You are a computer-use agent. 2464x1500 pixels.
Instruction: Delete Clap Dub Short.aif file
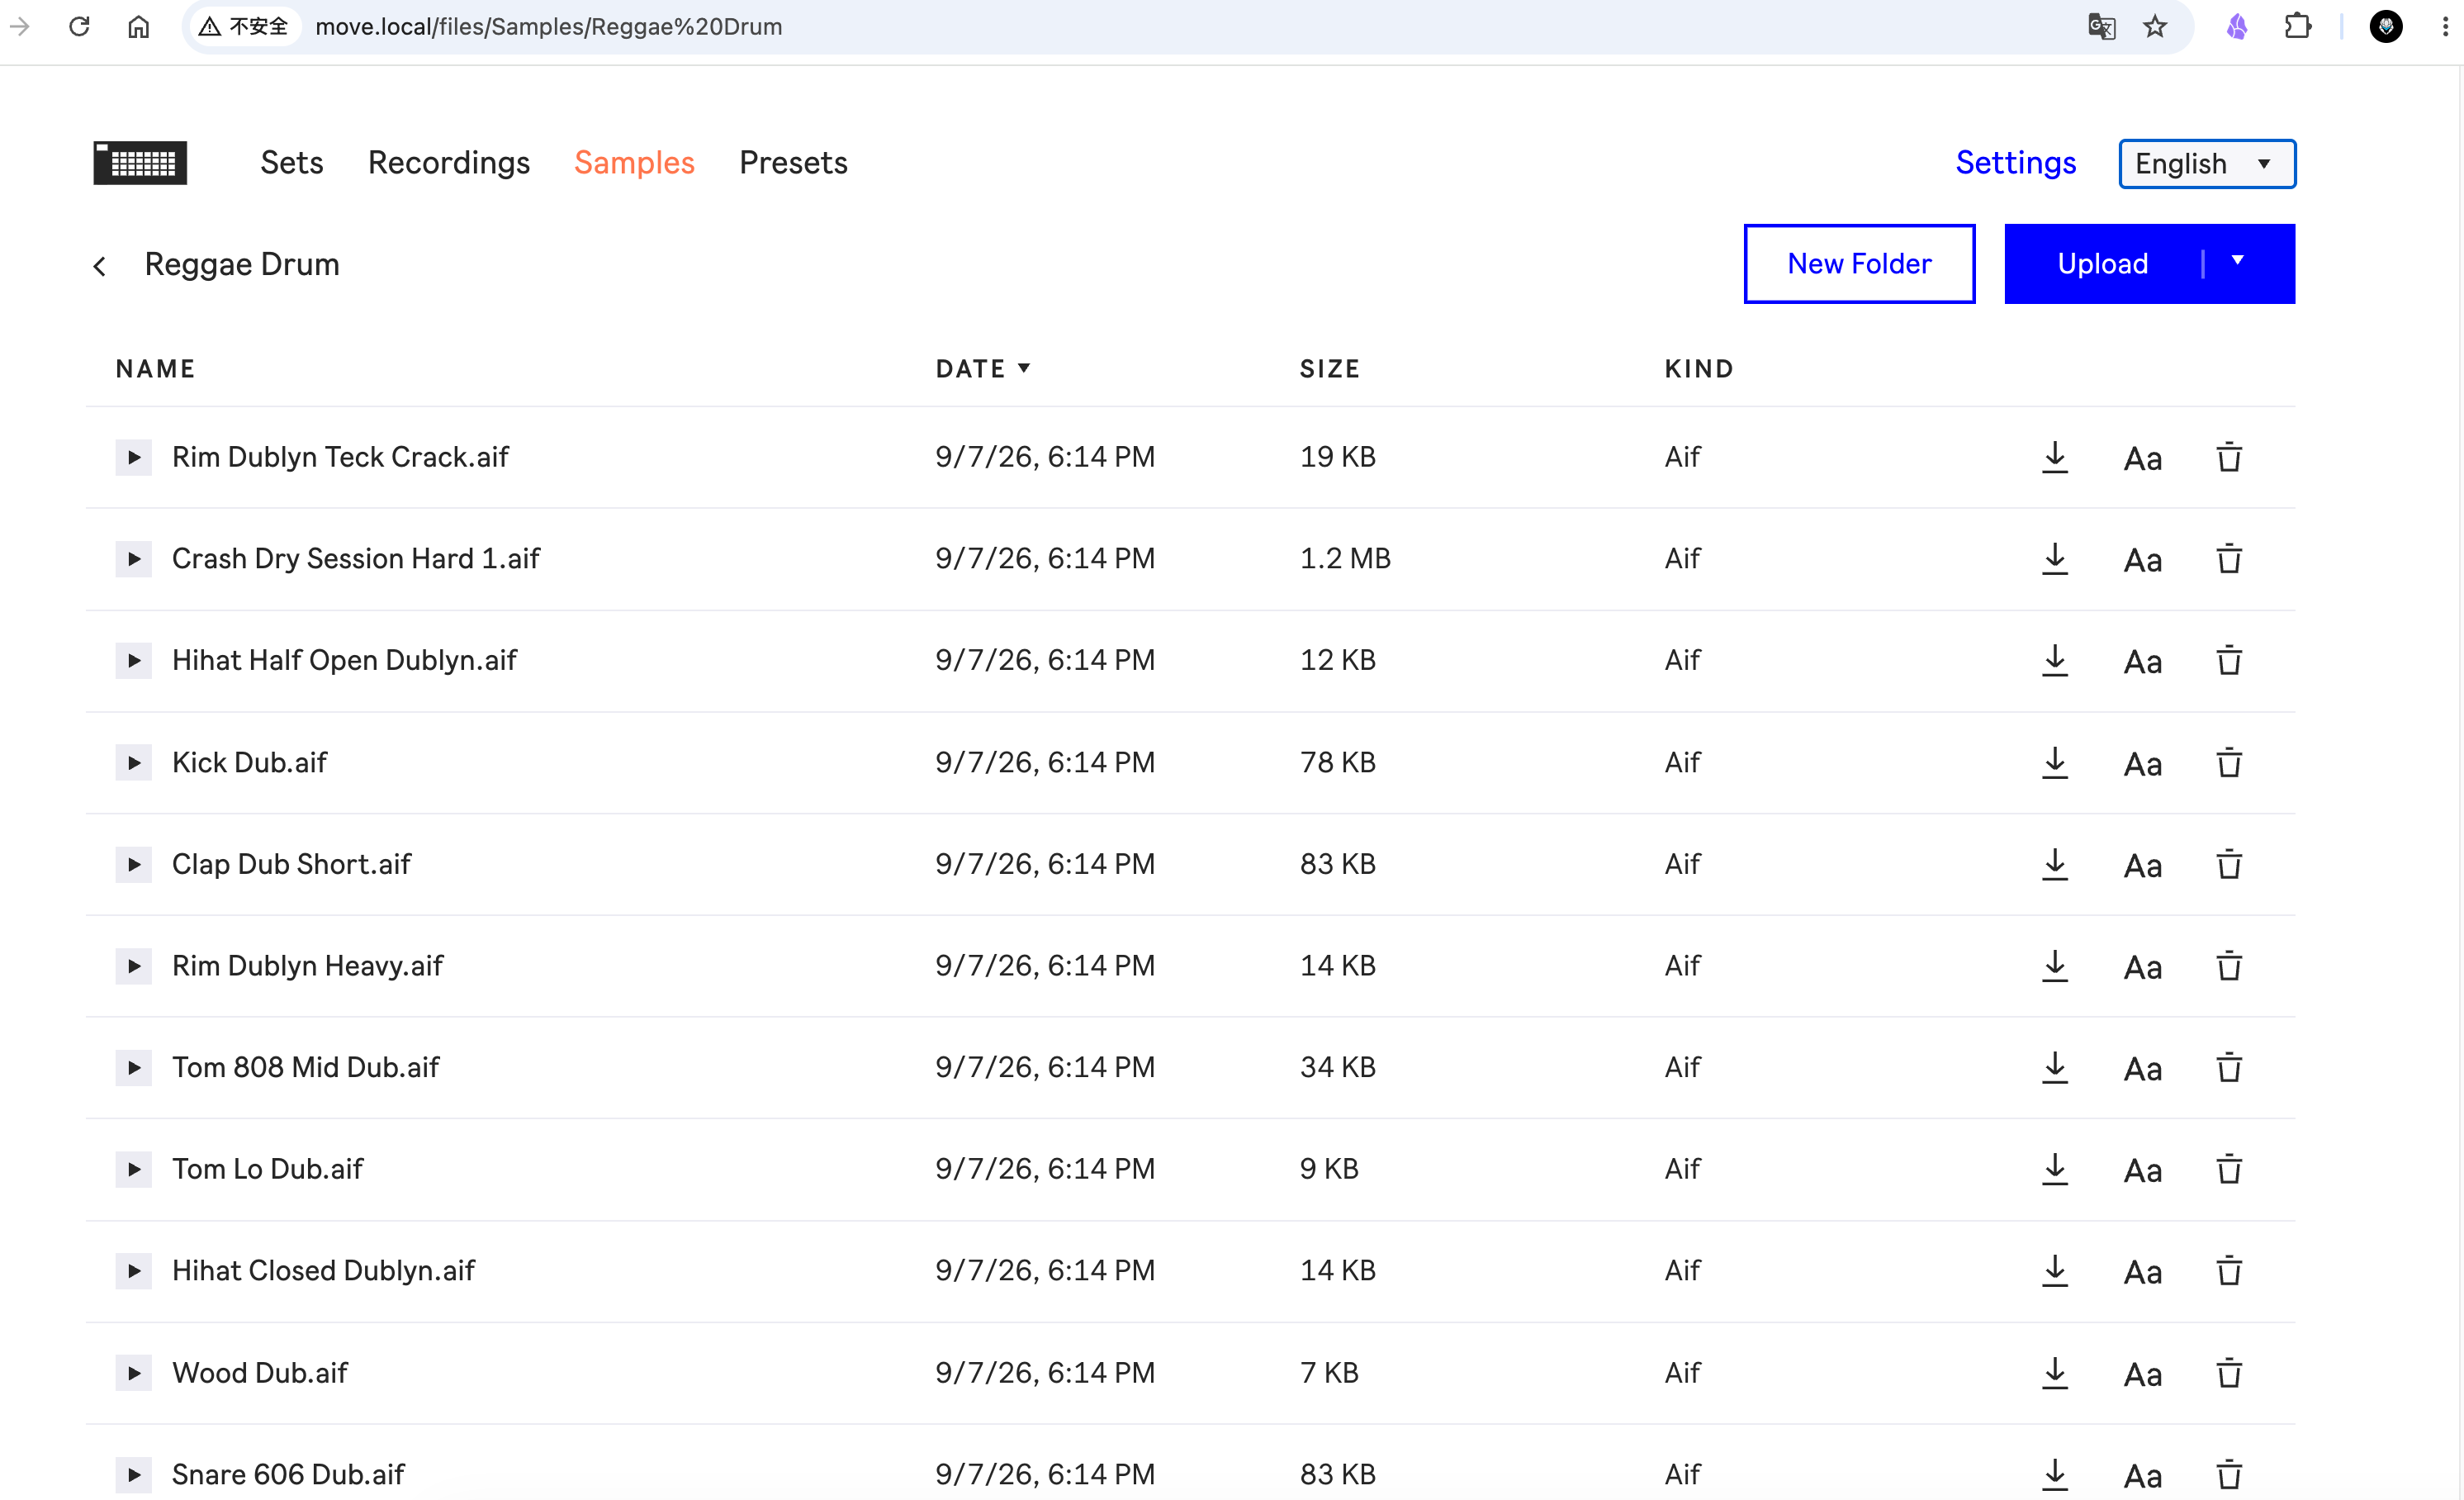coord(2229,865)
